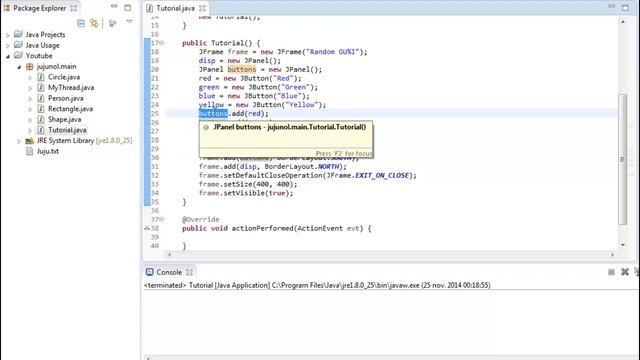Viewport: 640px width, 360px height.
Task: Click the tooltip text "JPanel buttons - jujunol.main.Tutorial.Tutorial()"
Action: pyautogui.click(x=290, y=127)
